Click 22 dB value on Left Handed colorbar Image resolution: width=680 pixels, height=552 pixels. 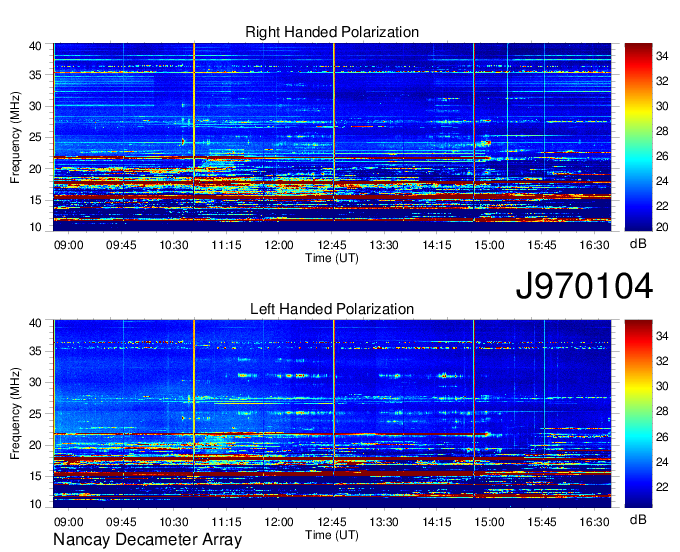(x=662, y=487)
